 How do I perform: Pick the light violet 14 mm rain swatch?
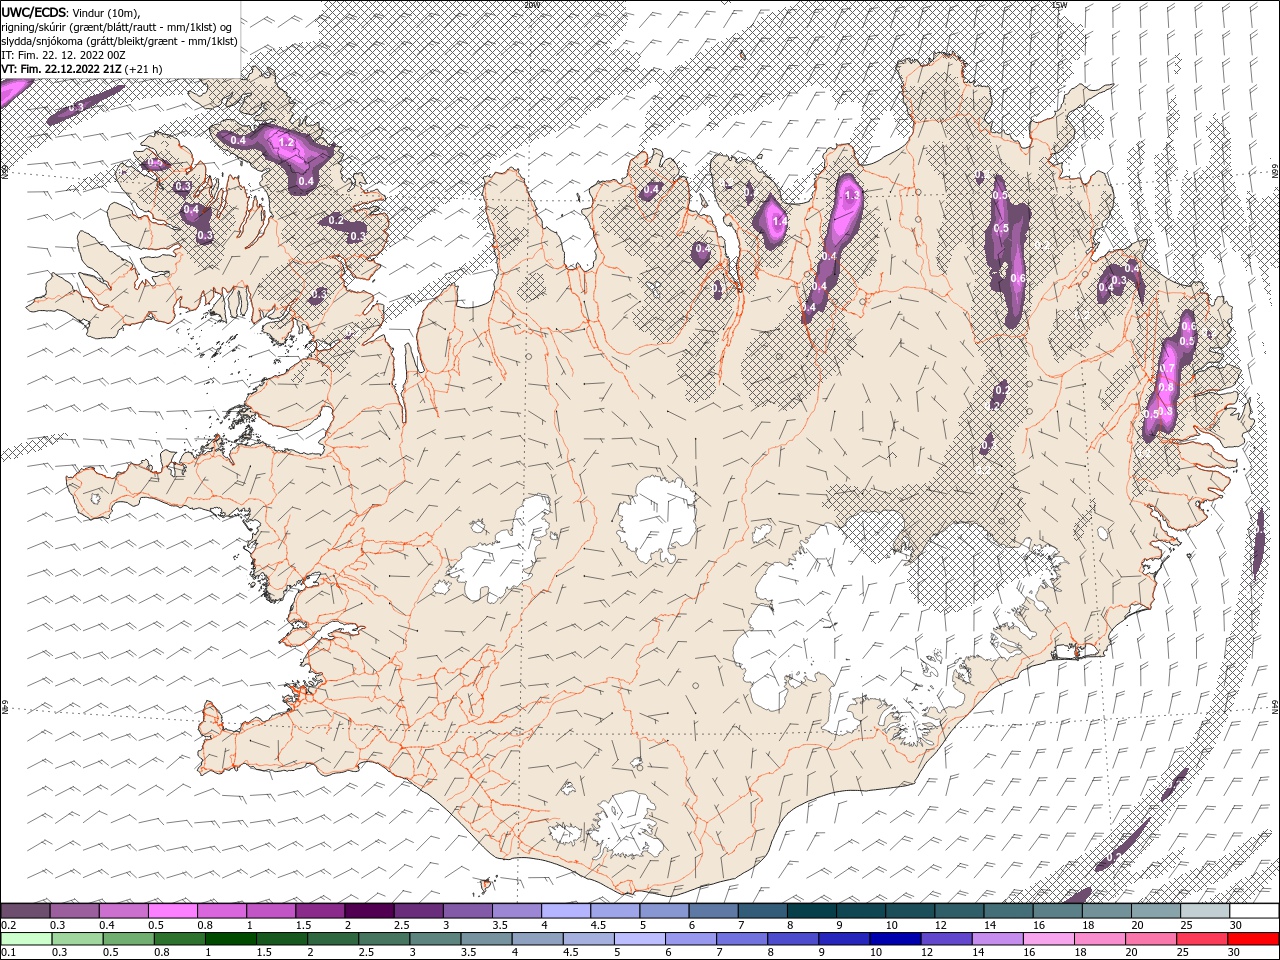point(996,939)
